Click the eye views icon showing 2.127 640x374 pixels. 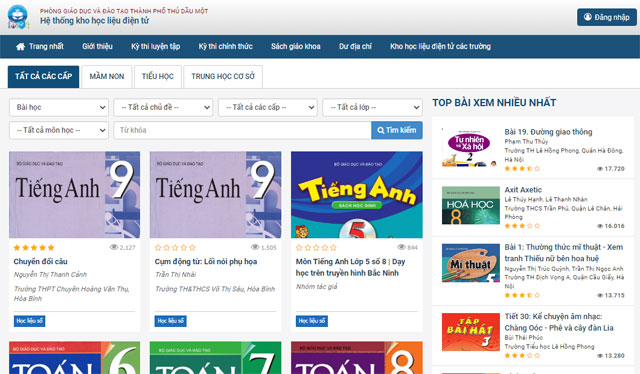pos(114,247)
